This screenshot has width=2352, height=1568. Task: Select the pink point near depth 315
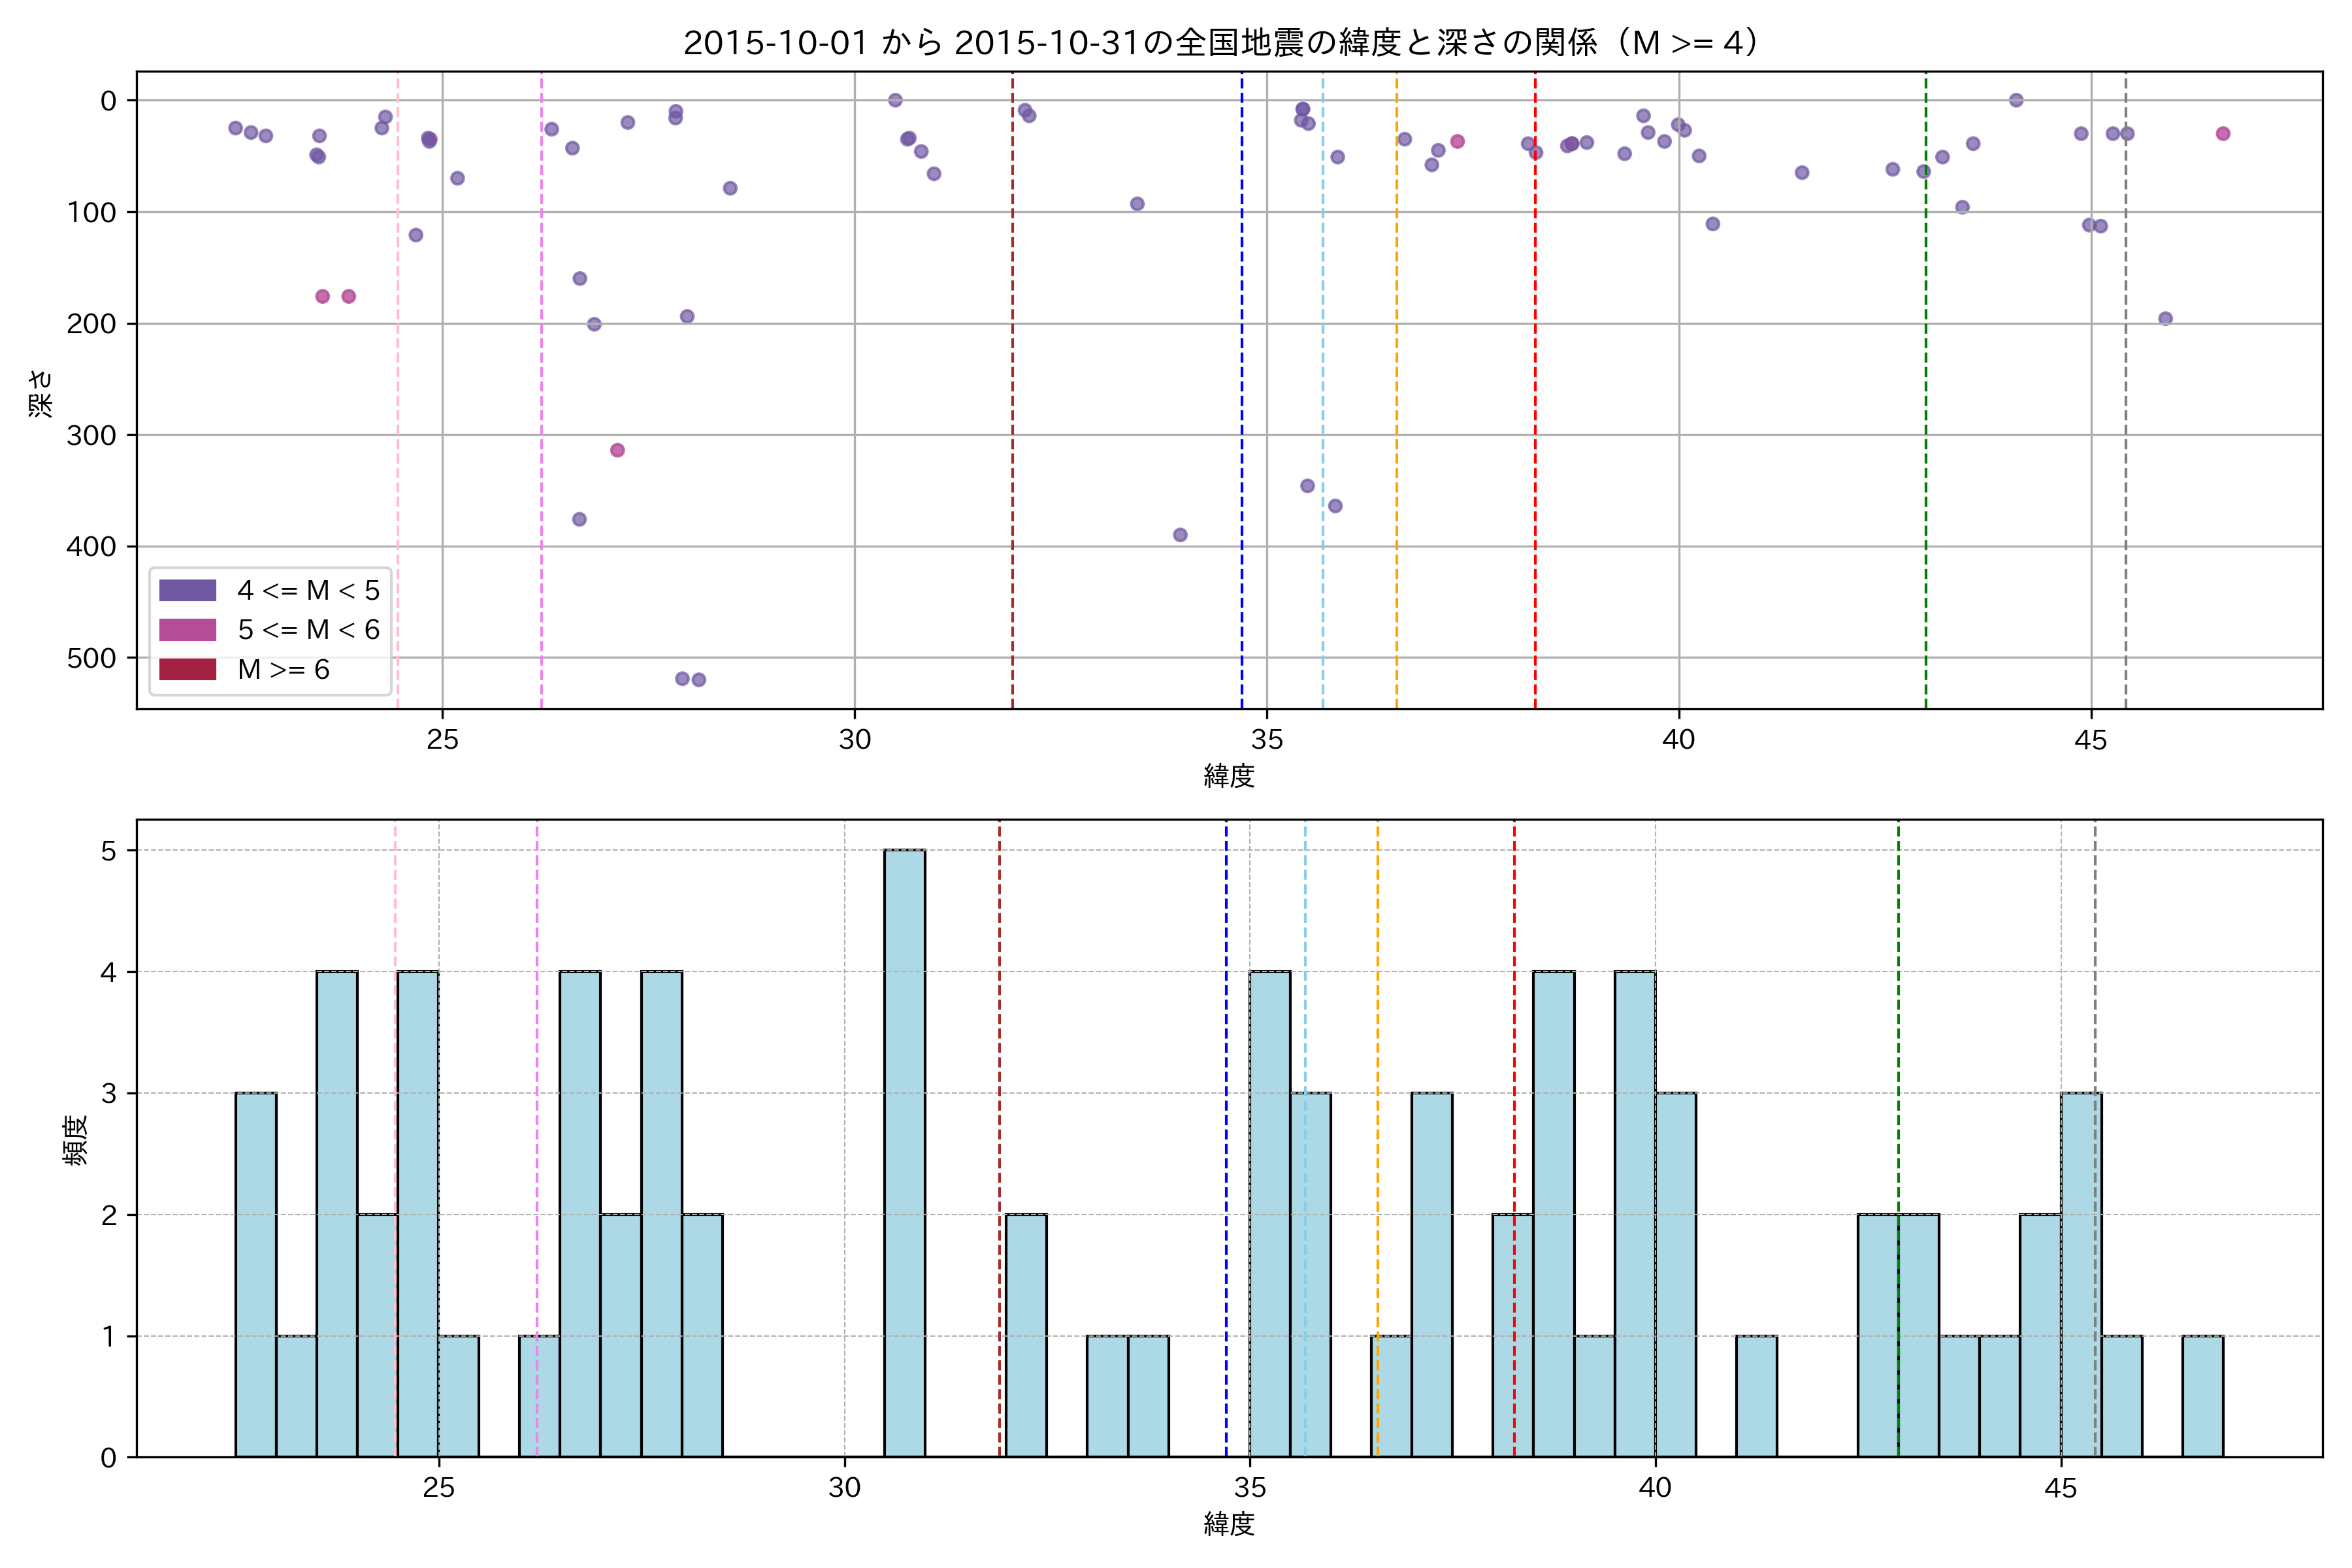[617, 450]
